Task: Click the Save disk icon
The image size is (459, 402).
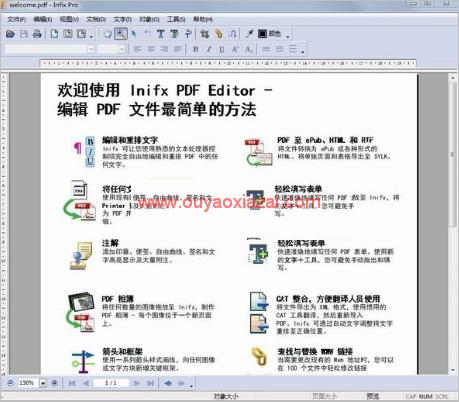Action: point(24,34)
